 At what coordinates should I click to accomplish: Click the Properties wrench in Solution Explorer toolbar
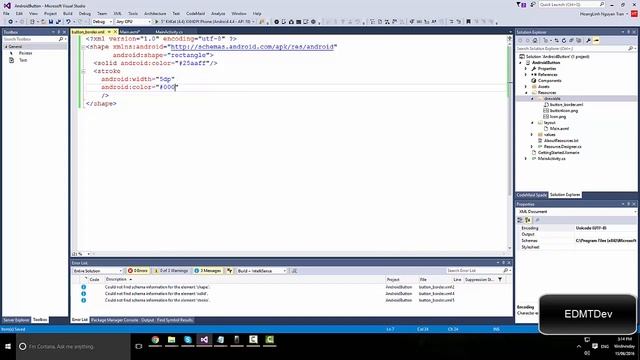point(588,40)
